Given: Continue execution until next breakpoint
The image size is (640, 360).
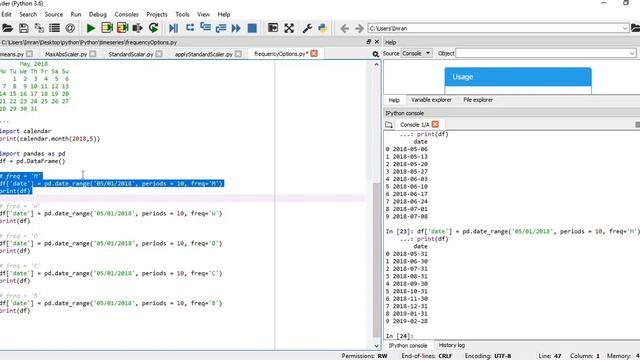Looking at the screenshot, I should point(236,28).
